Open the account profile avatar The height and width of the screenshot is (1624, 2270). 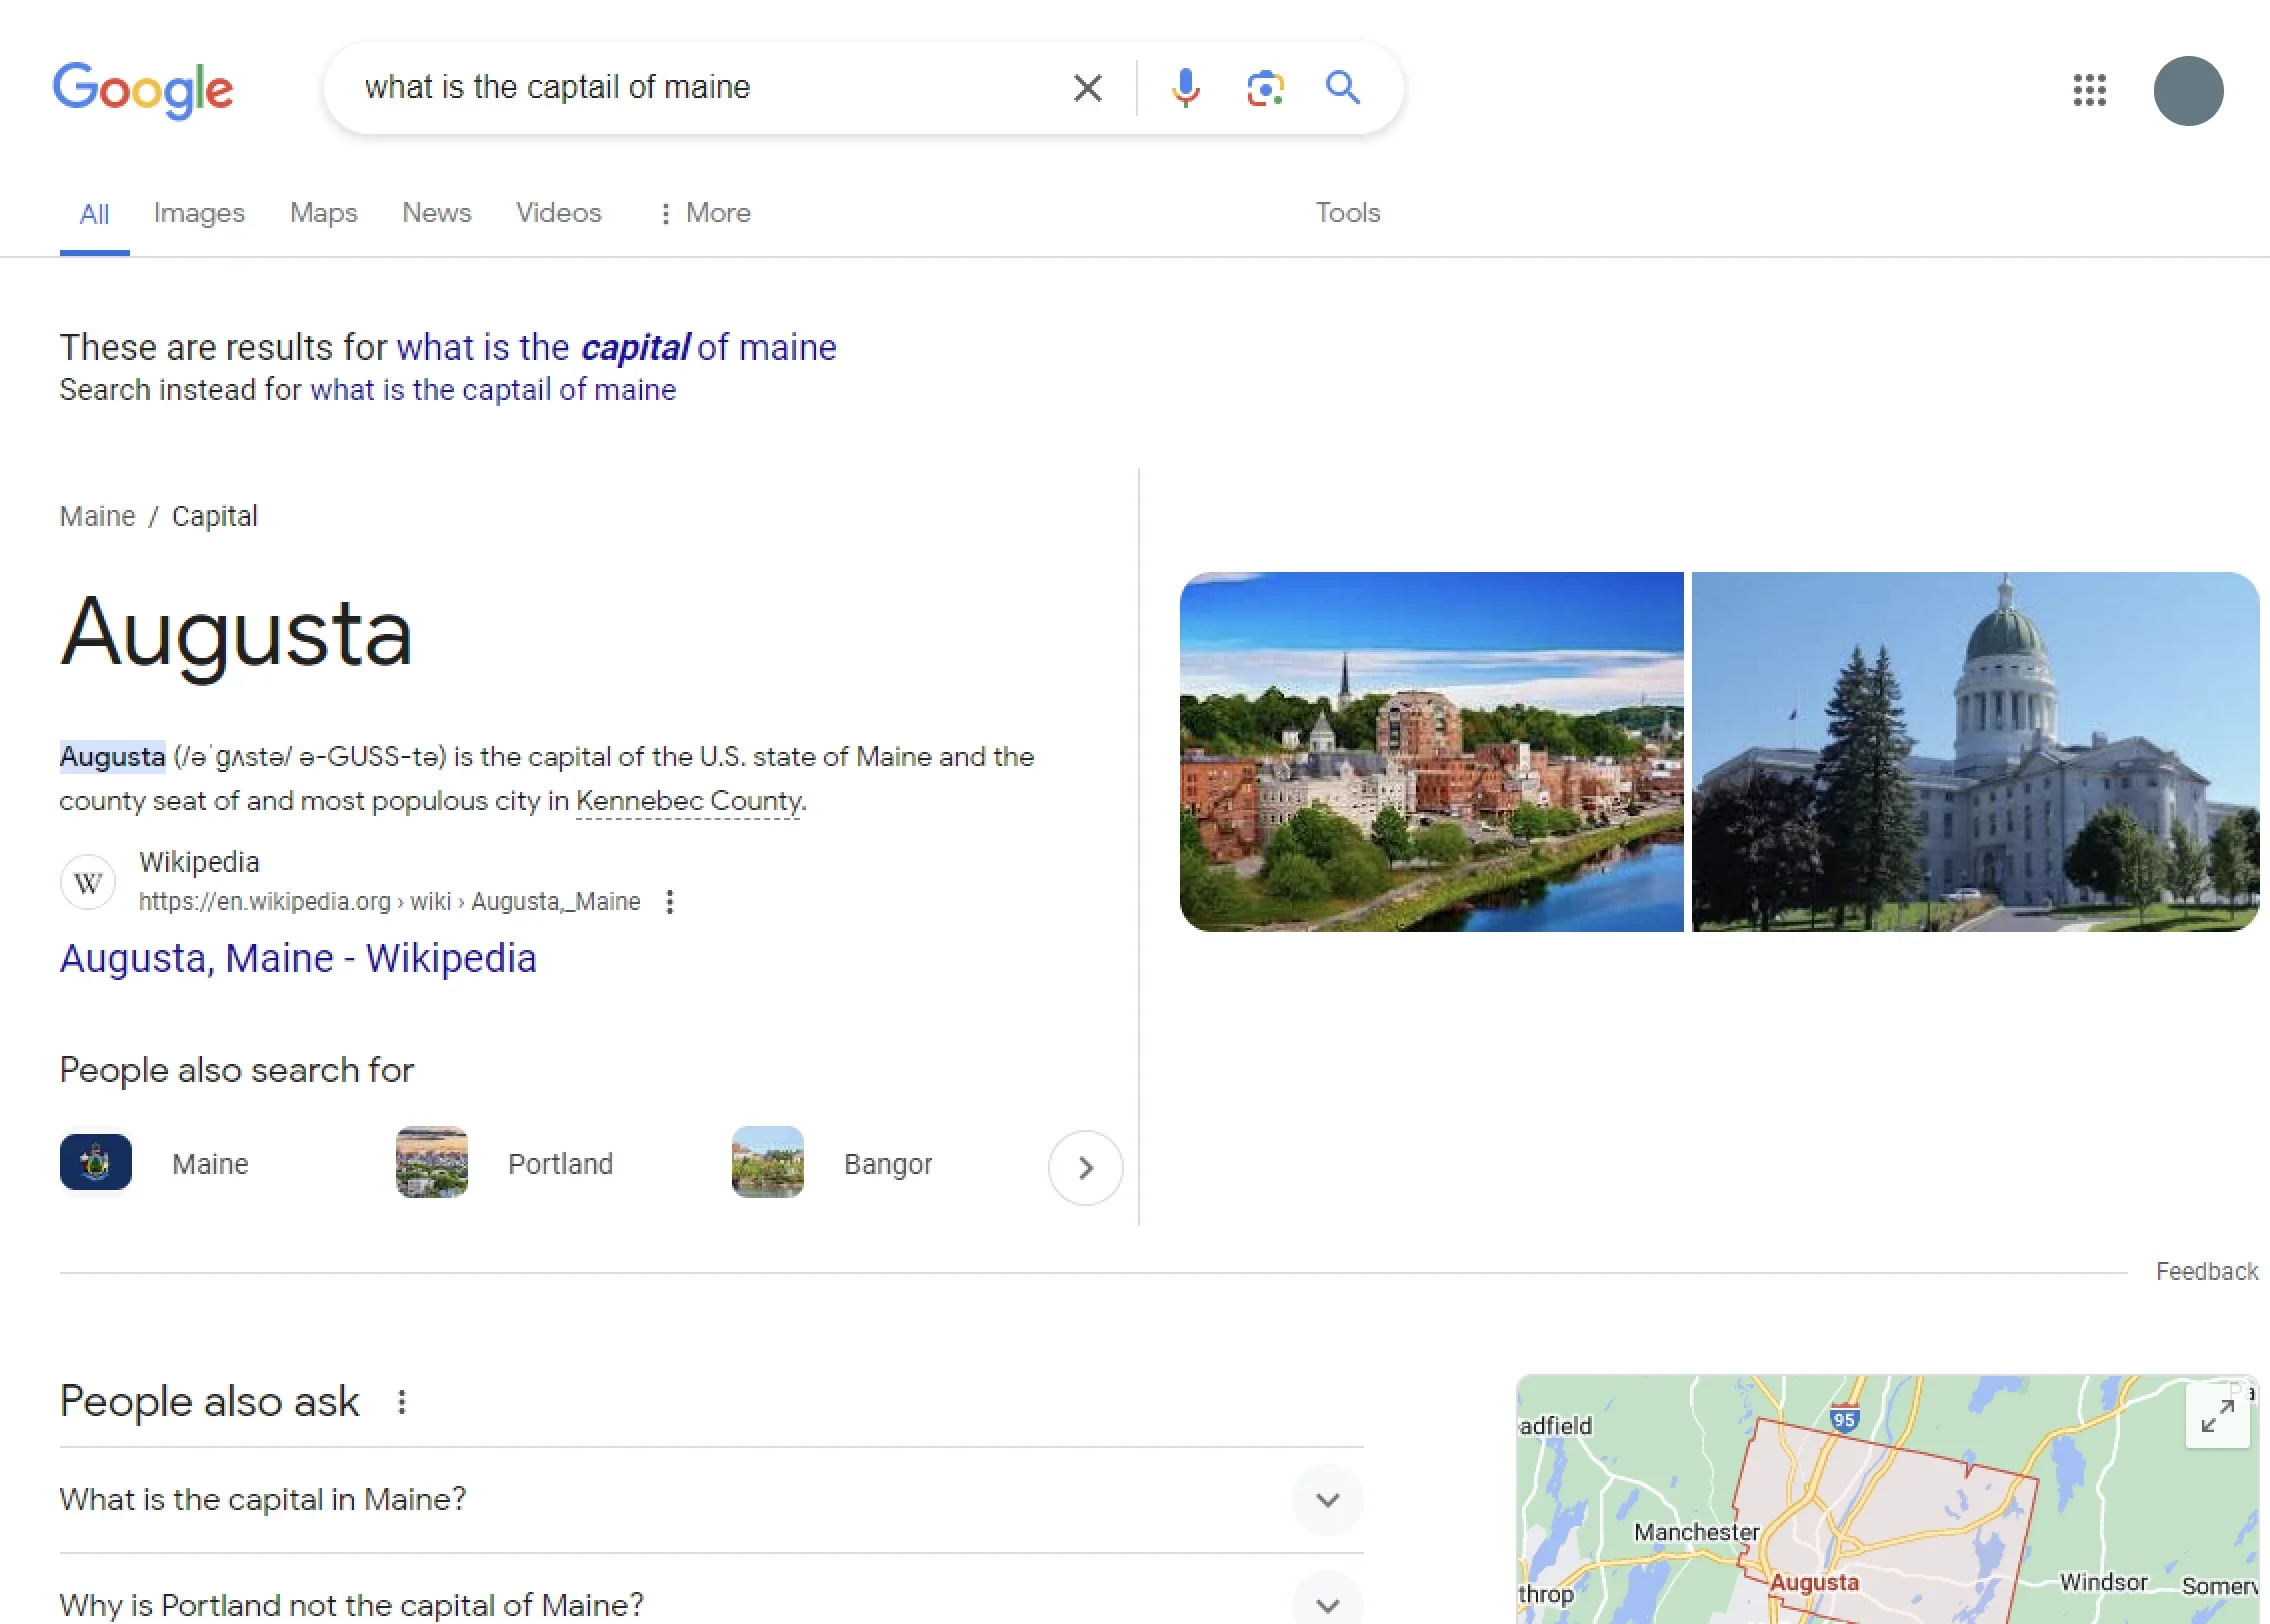tap(2188, 91)
